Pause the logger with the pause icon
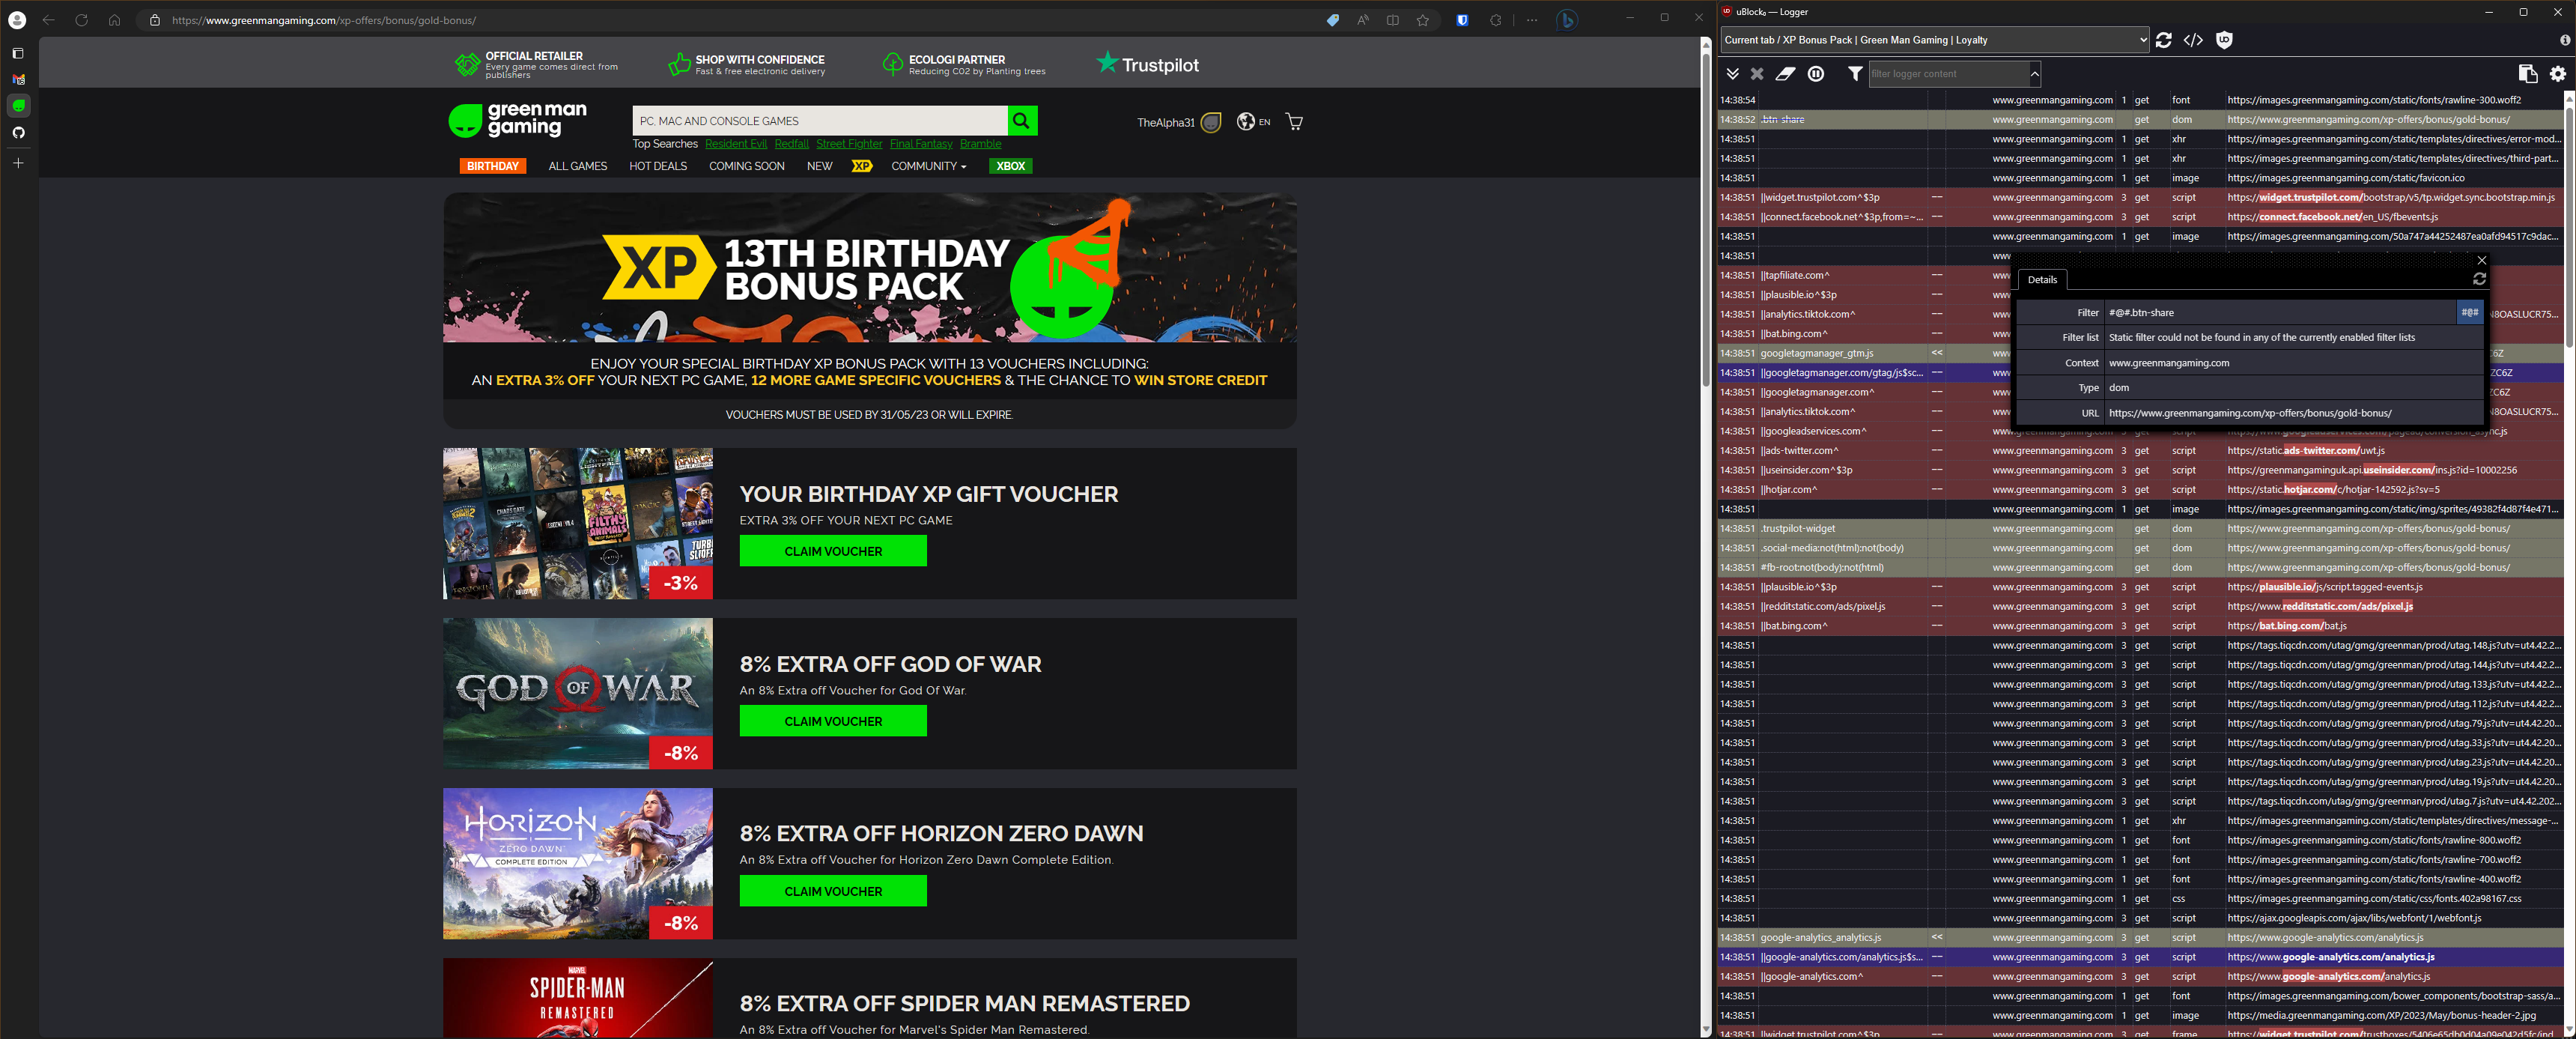 tap(1816, 73)
